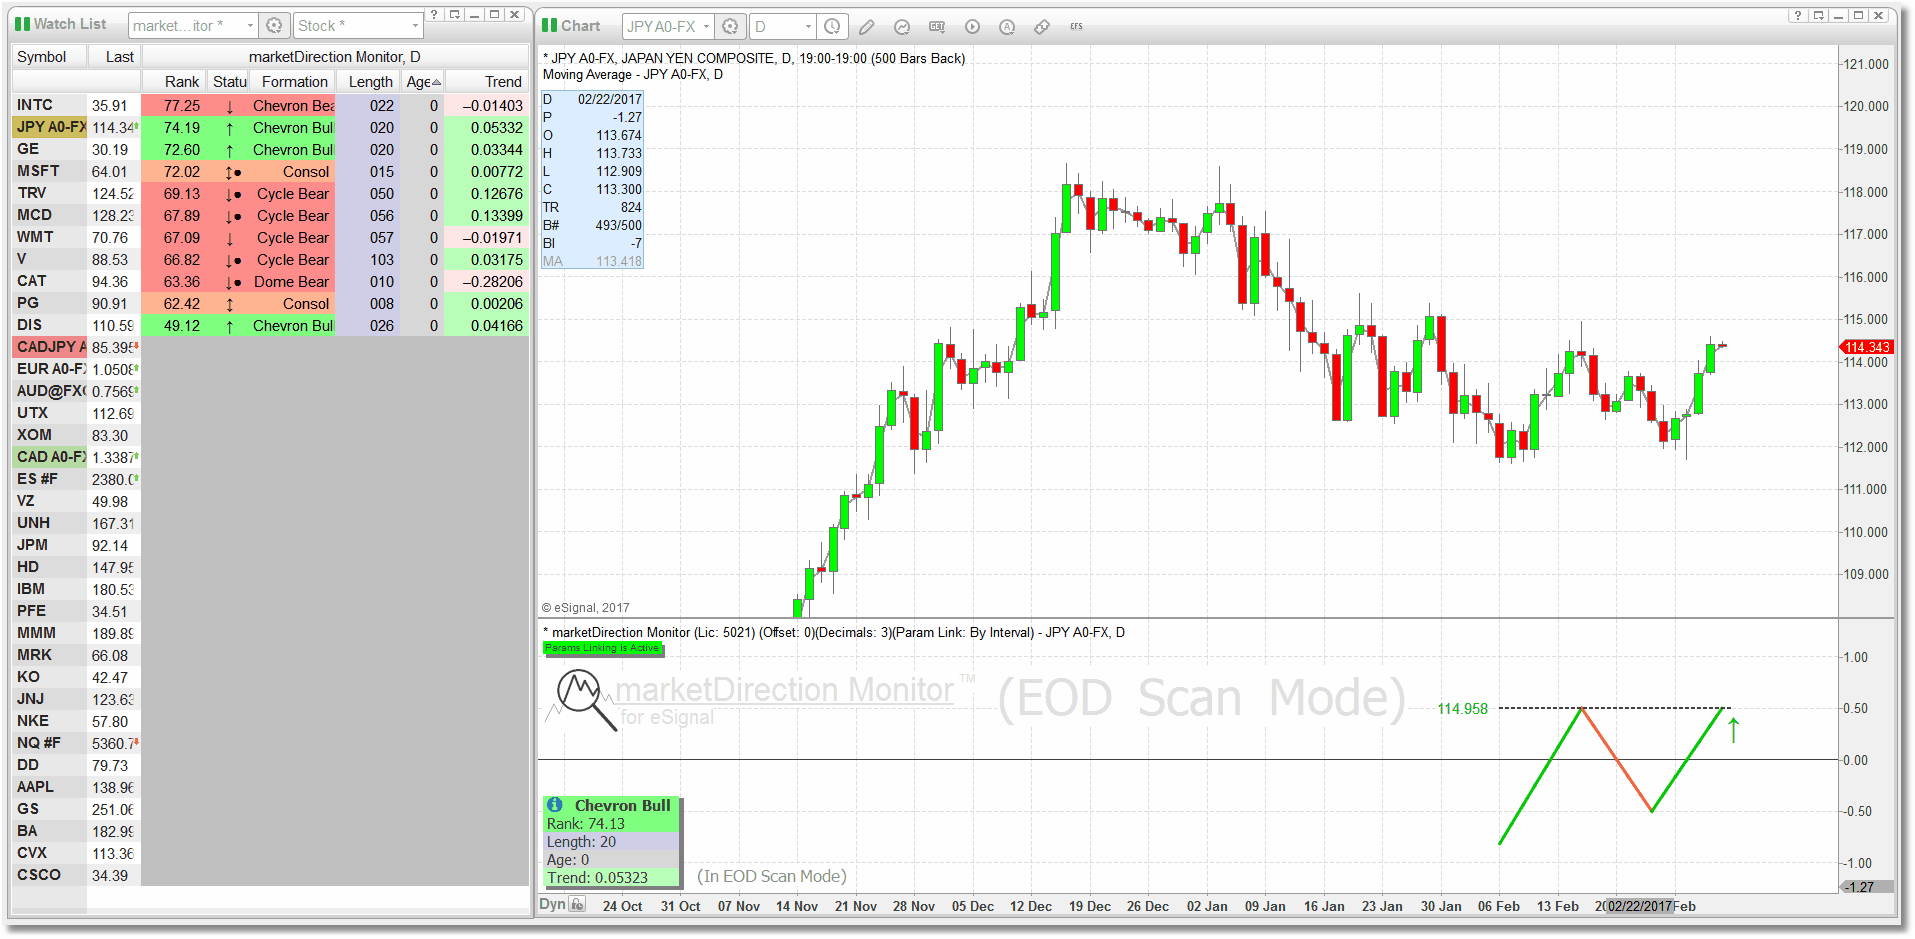Select the pencil drawing tools icon

[866, 27]
